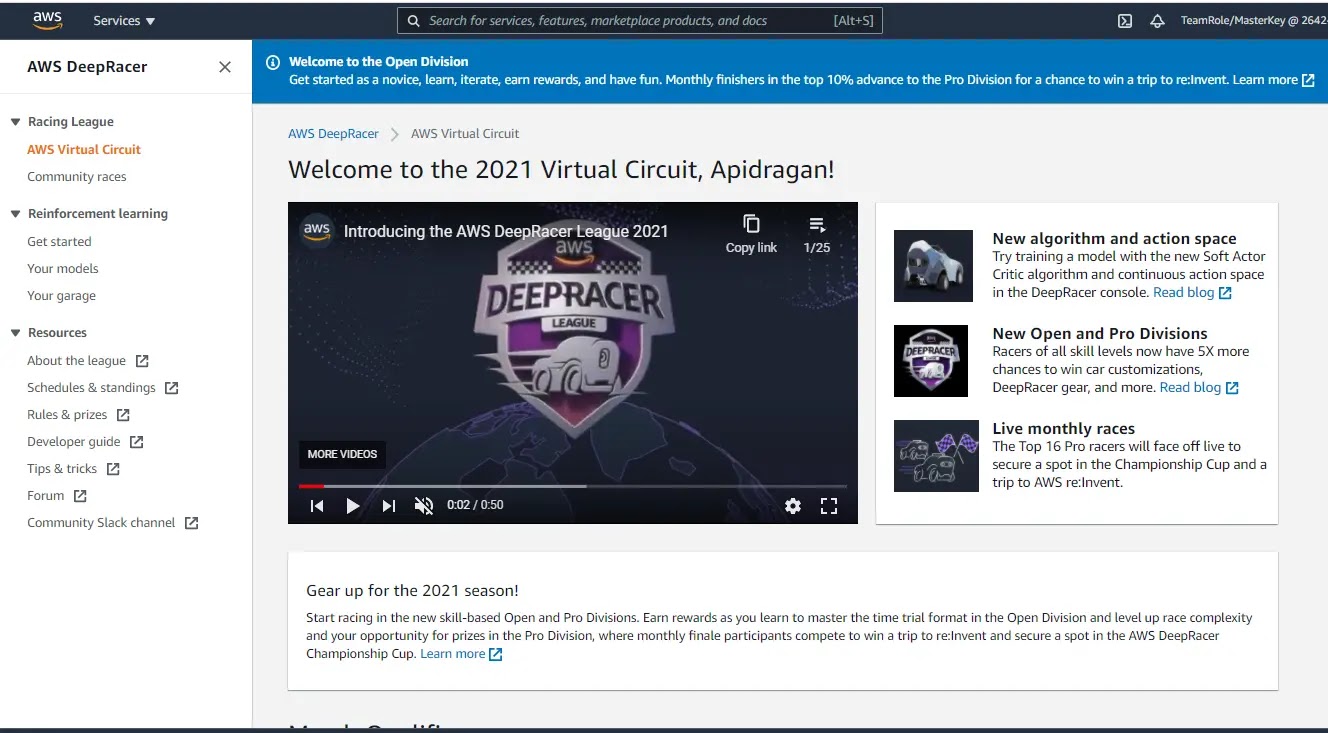Image resolution: width=1328 pixels, height=733 pixels.
Task: Open the Get started page
Action: tap(59, 241)
